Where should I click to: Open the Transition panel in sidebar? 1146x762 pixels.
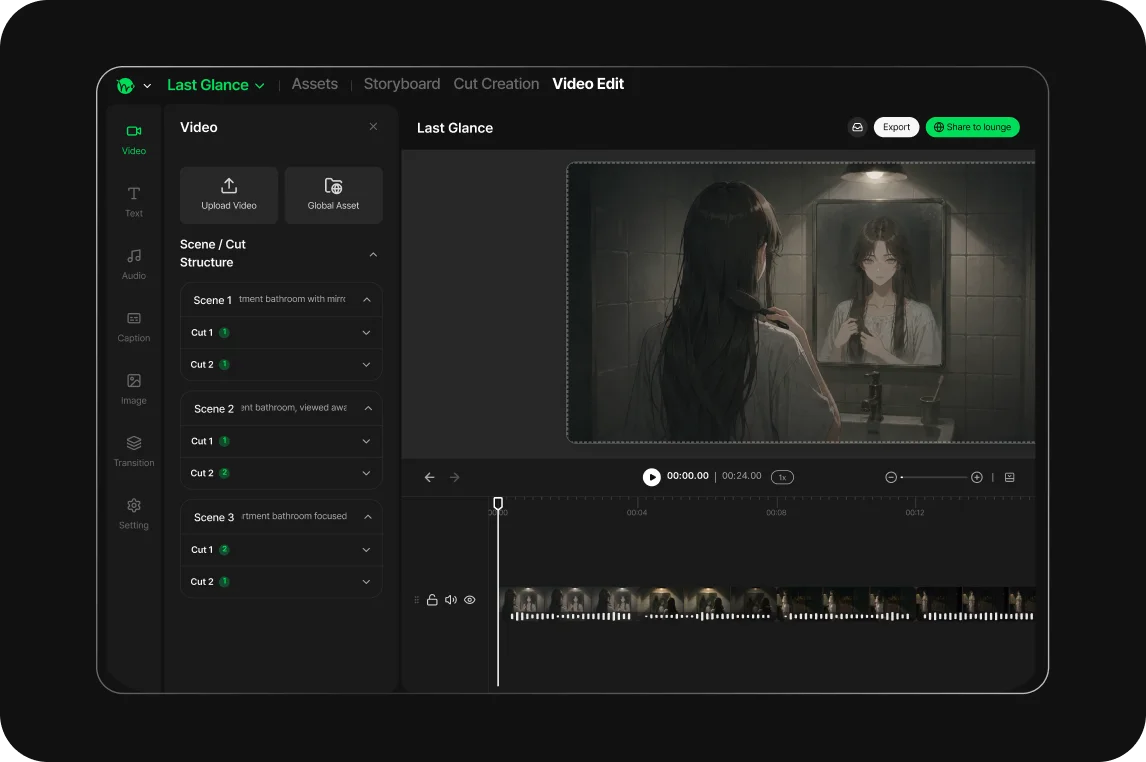pos(134,451)
